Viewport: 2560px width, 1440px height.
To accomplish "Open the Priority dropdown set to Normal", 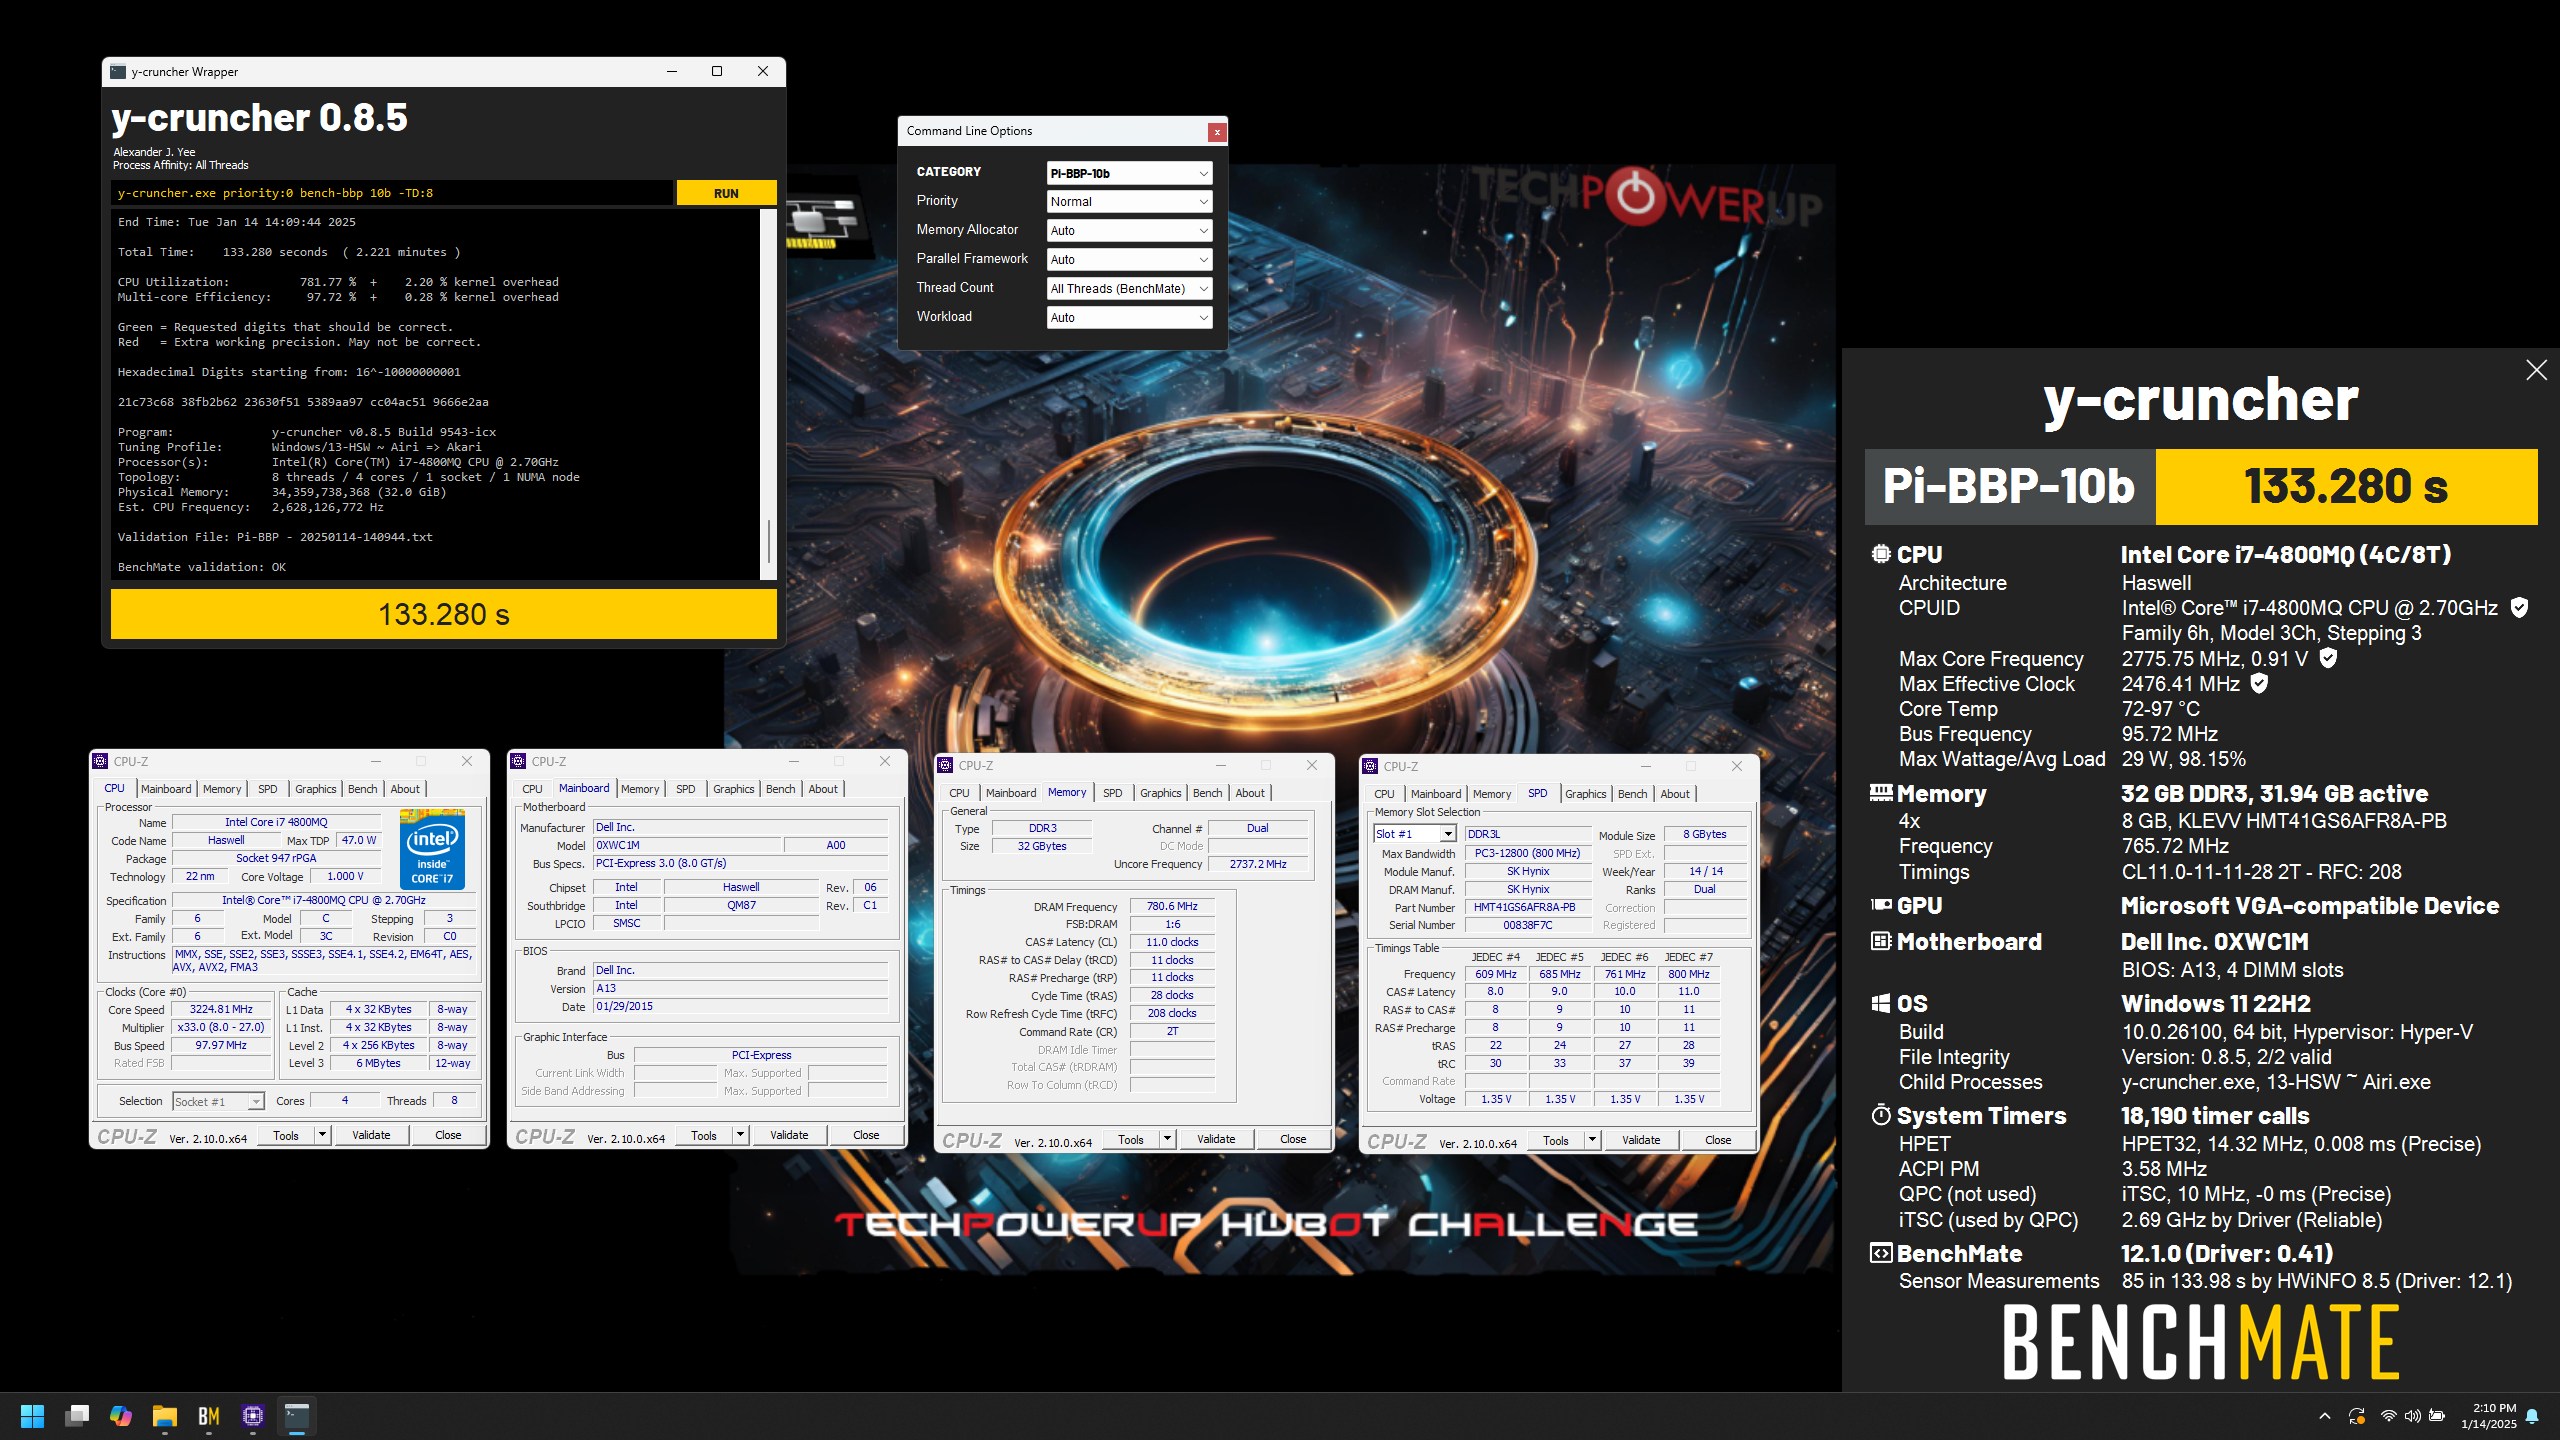I will [x=1129, y=202].
